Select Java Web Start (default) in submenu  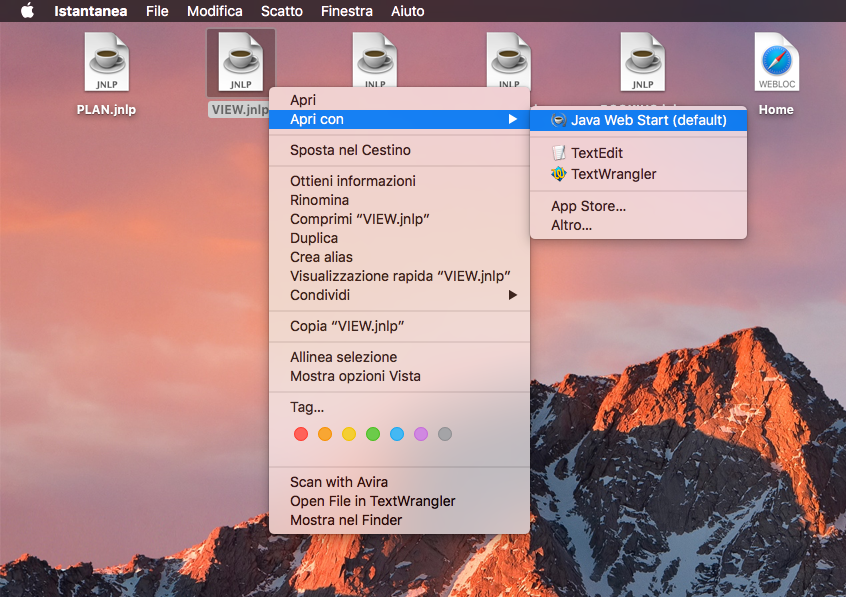pyautogui.click(x=638, y=120)
